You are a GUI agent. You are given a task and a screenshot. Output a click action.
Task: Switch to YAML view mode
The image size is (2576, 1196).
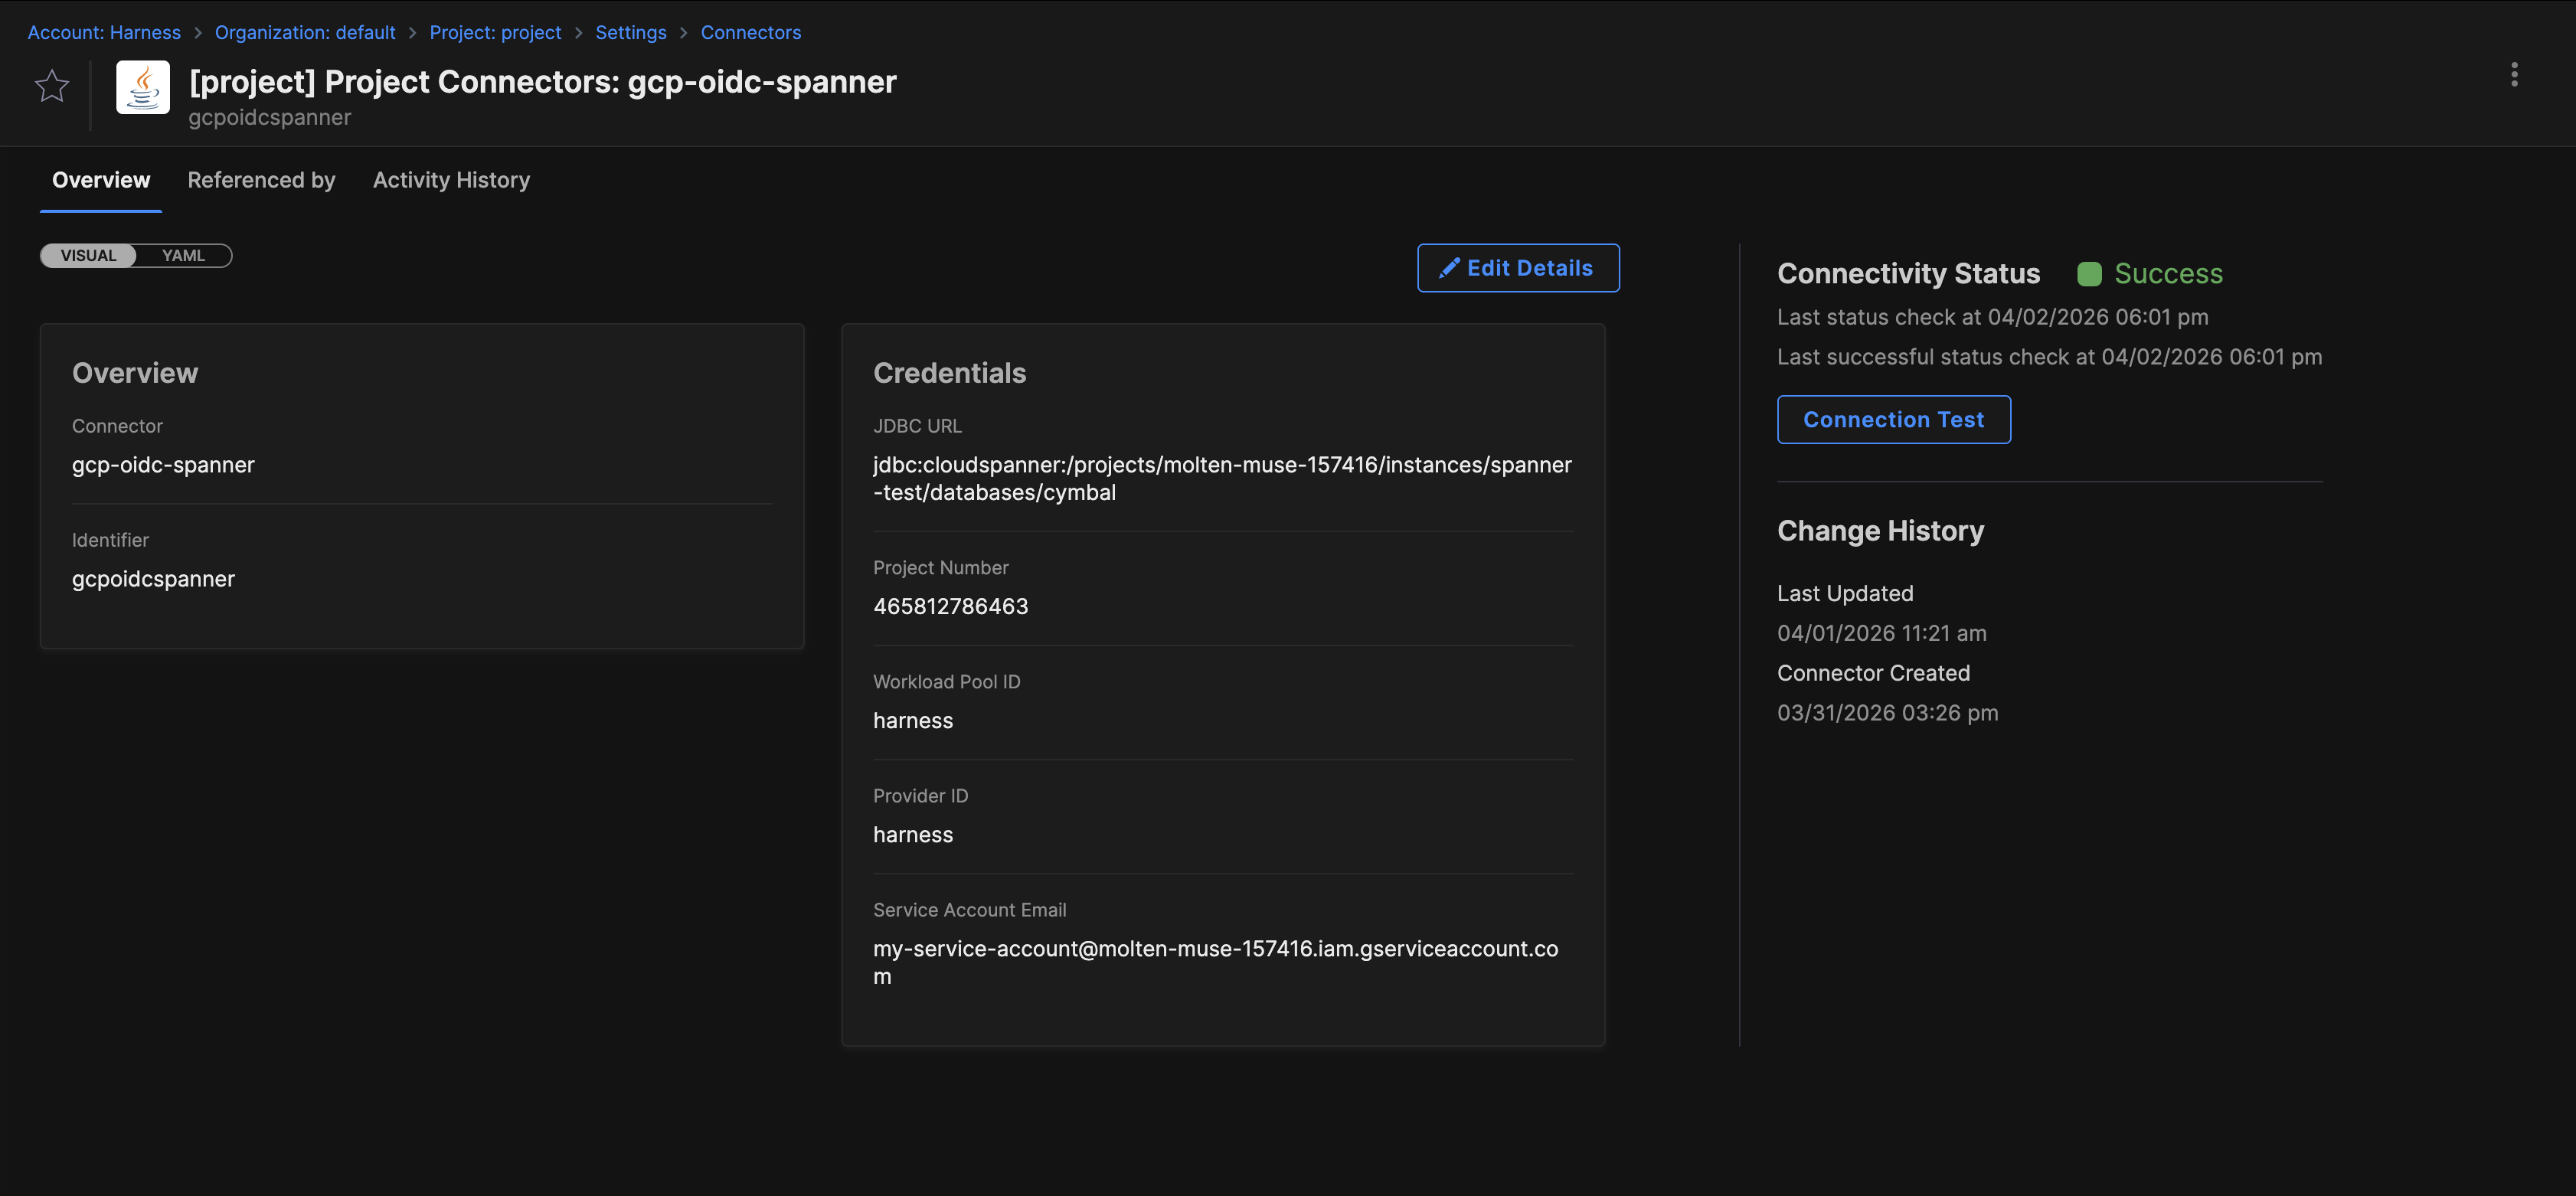point(184,256)
